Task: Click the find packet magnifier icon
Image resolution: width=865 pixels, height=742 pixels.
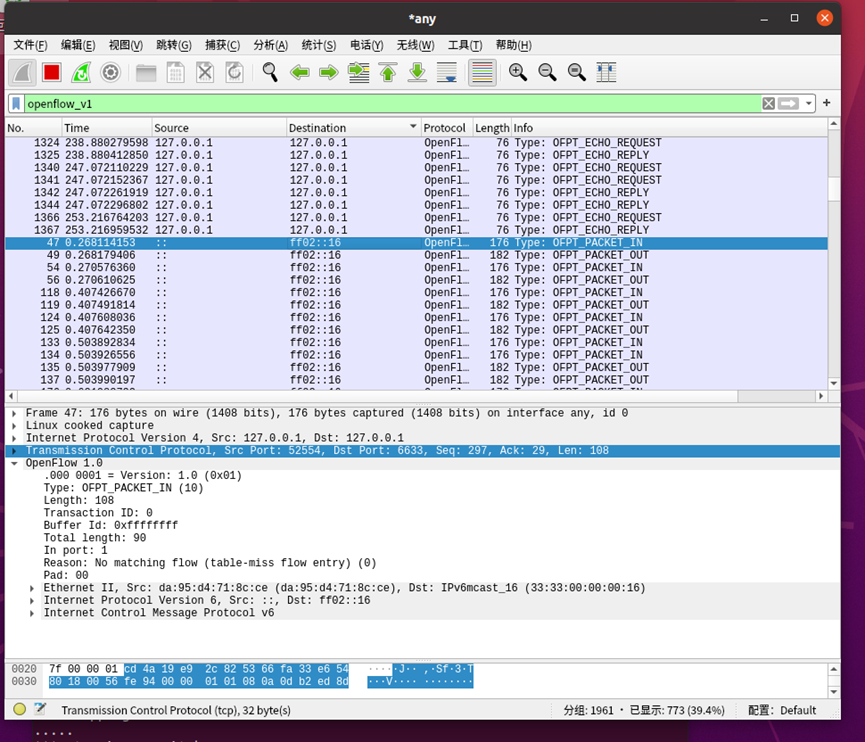Action: (270, 72)
